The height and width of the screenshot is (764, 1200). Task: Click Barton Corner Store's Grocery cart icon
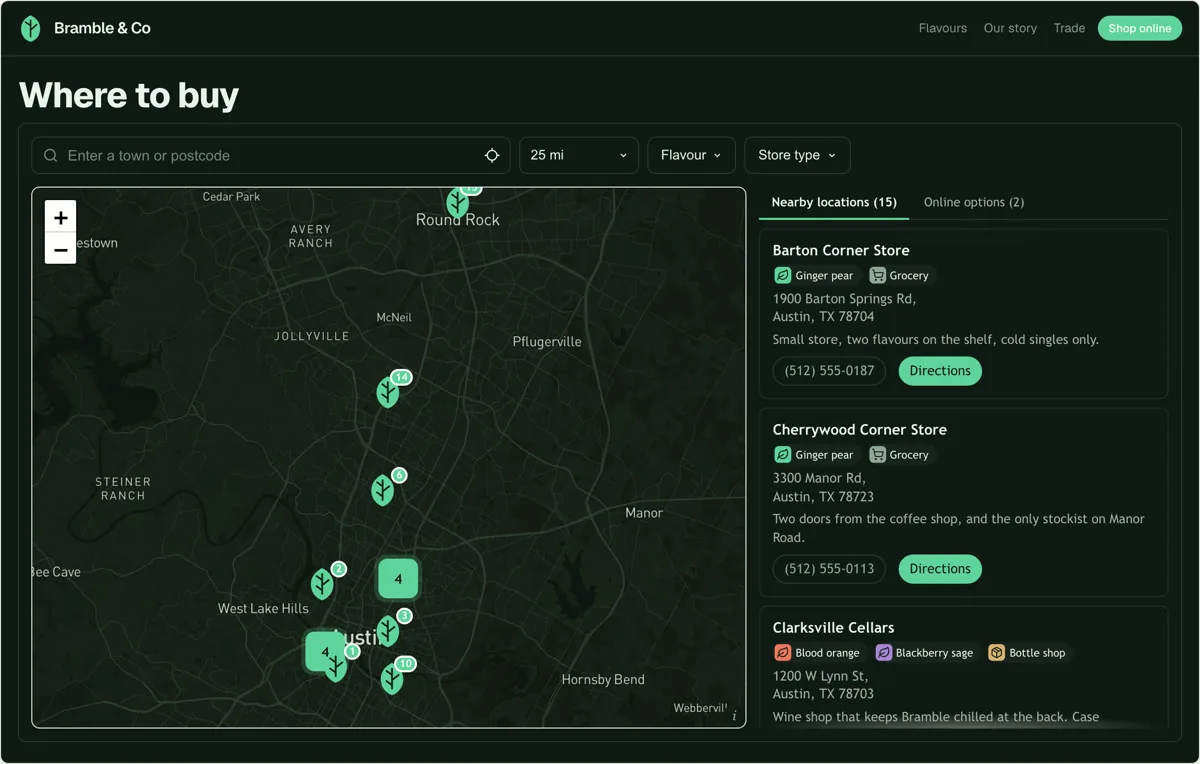click(x=878, y=275)
